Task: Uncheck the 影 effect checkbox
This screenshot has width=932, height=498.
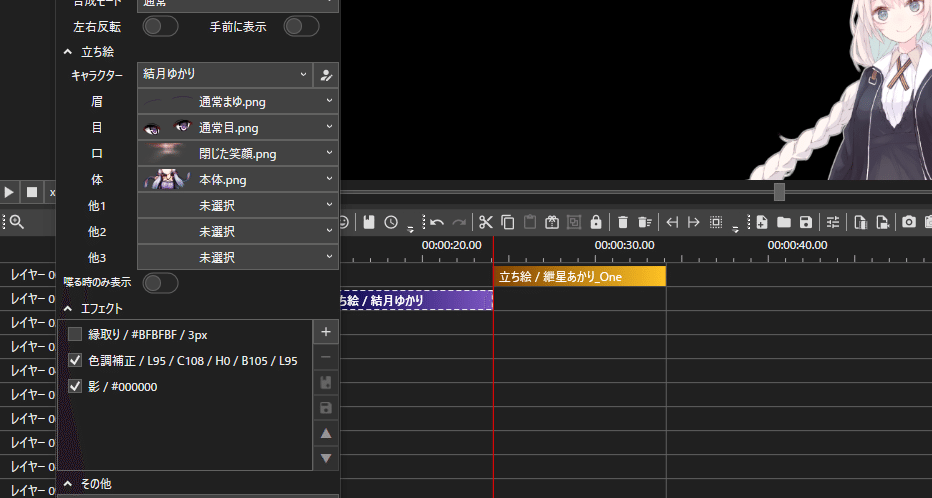Action: click(x=75, y=386)
